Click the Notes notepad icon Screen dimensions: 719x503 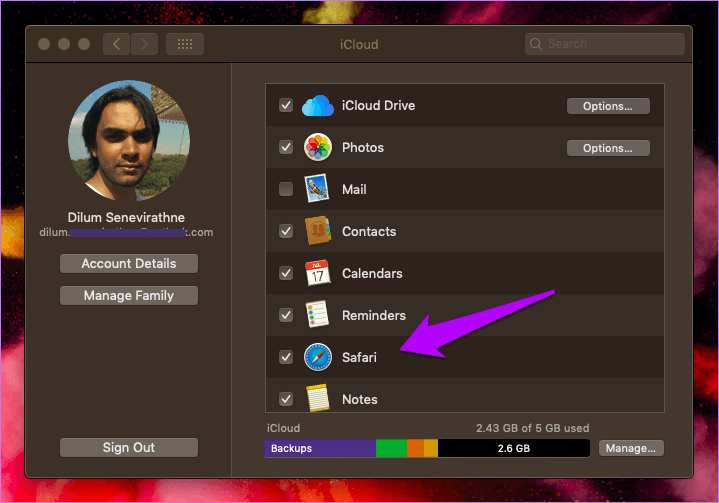[x=317, y=398]
